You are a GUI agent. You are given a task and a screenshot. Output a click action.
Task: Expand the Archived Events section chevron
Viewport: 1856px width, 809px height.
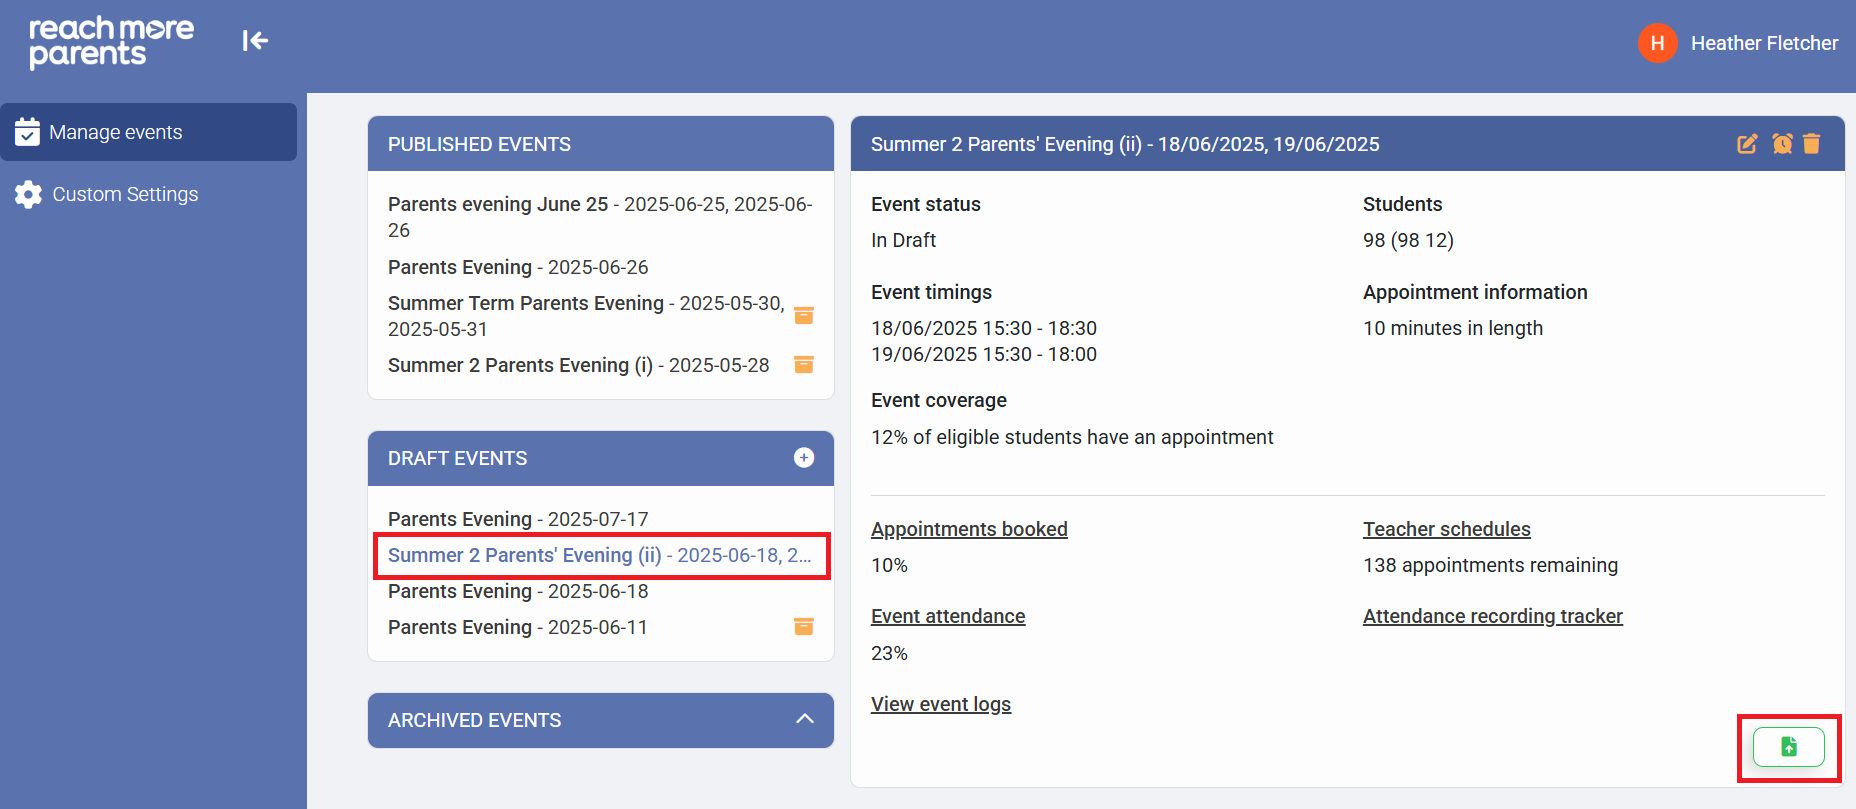(x=804, y=720)
